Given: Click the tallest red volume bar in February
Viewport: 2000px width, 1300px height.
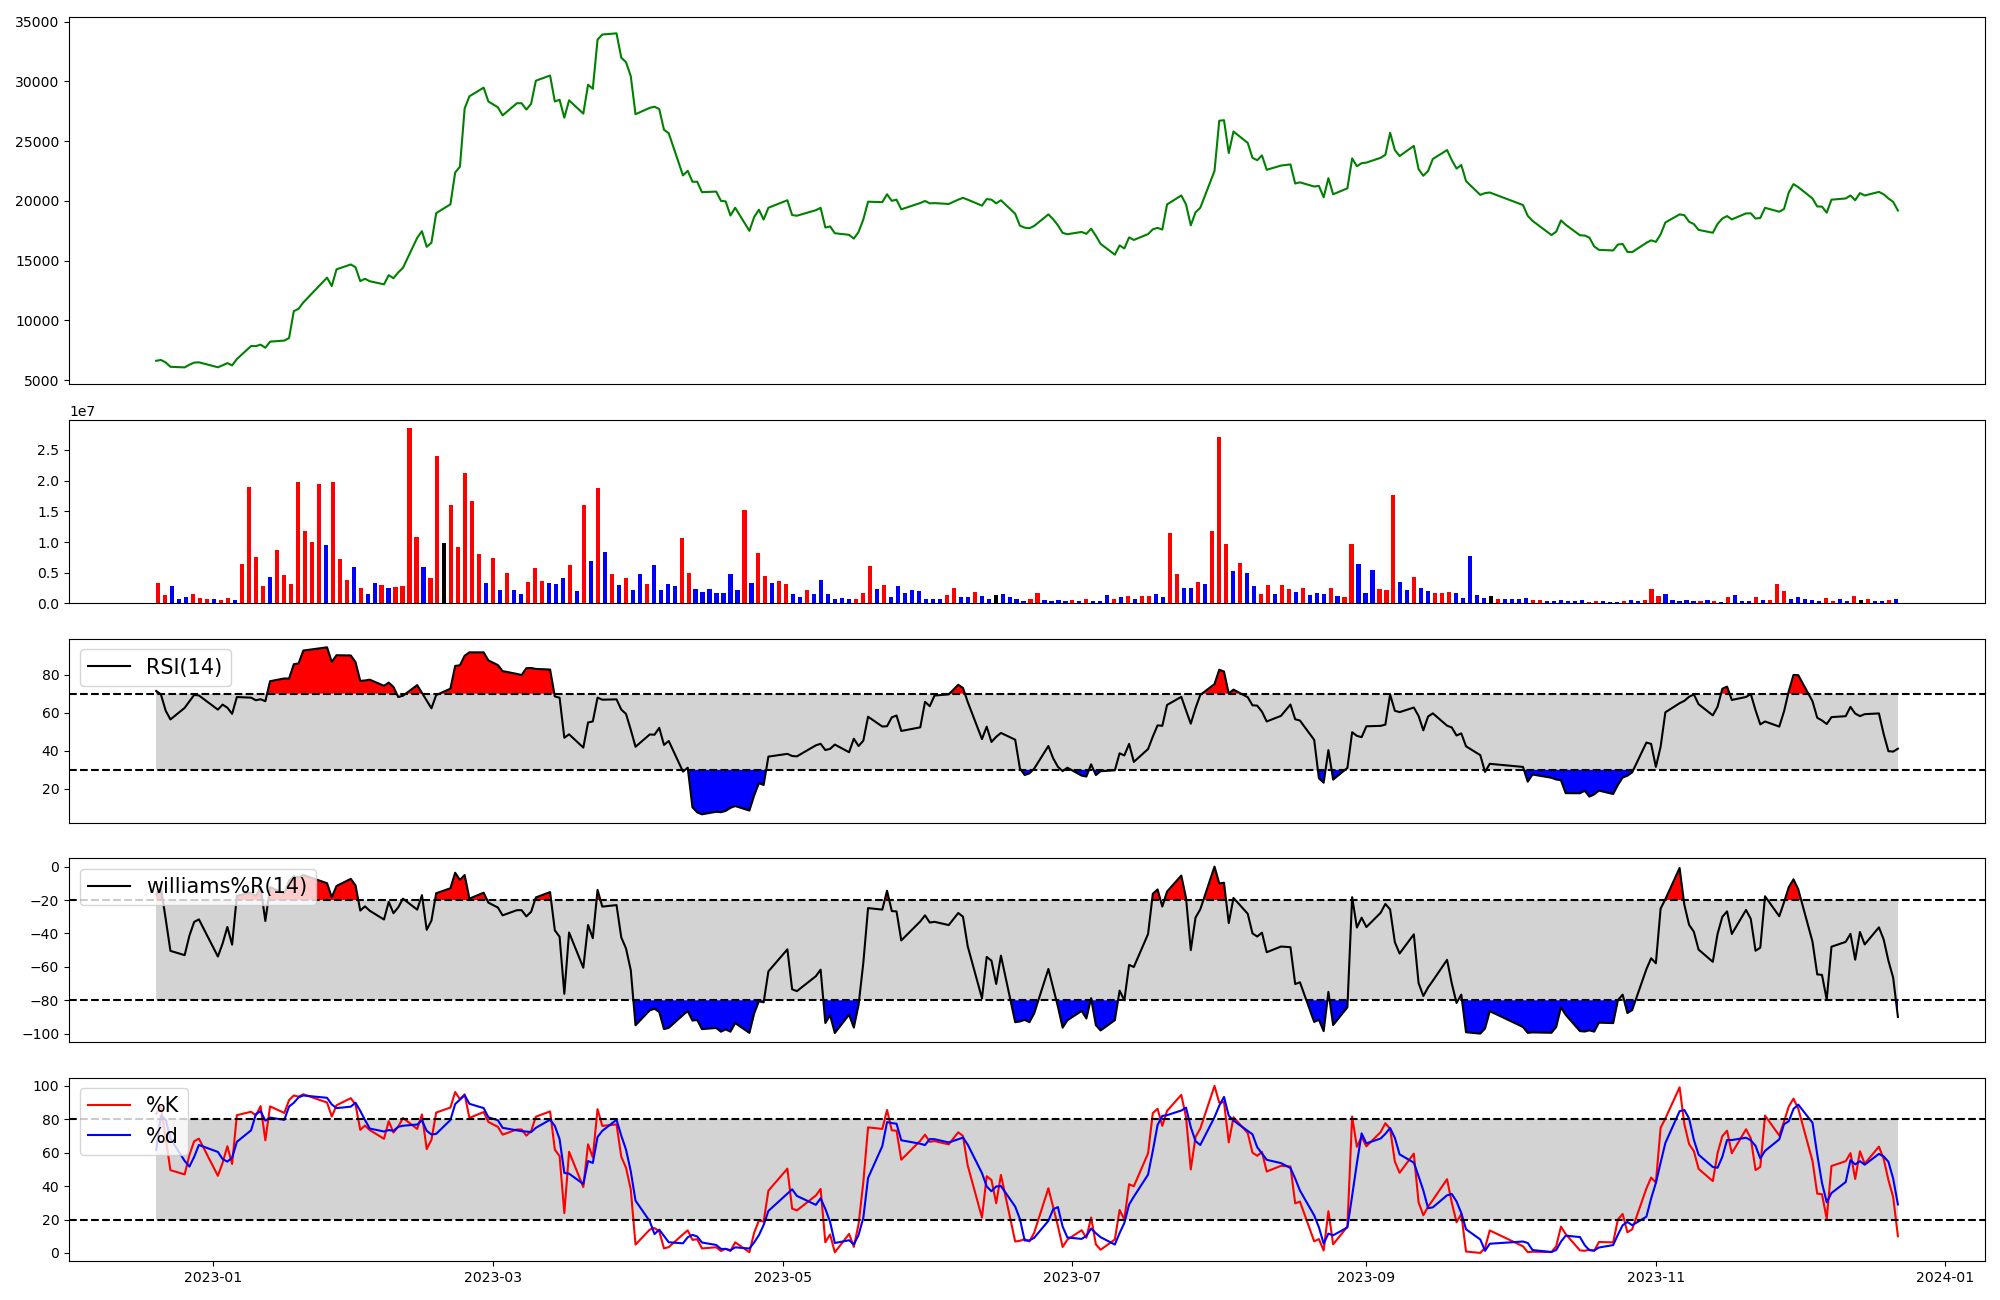Looking at the screenshot, I should tap(409, 515).
